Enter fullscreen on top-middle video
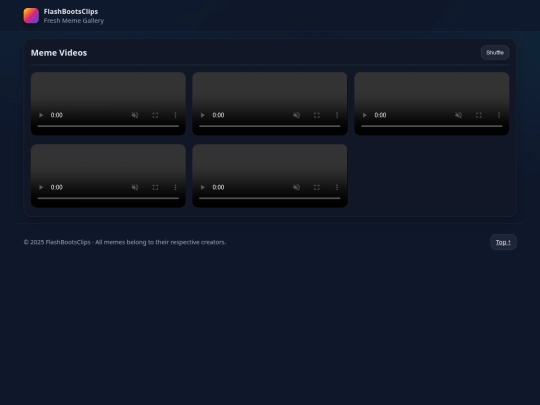 317,115
